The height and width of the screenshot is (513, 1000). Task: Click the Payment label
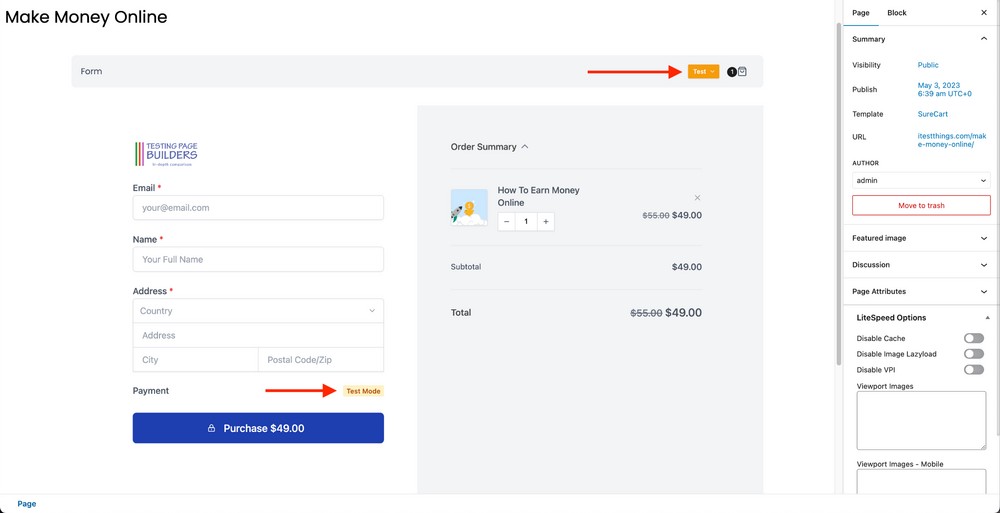pos(151,390)
